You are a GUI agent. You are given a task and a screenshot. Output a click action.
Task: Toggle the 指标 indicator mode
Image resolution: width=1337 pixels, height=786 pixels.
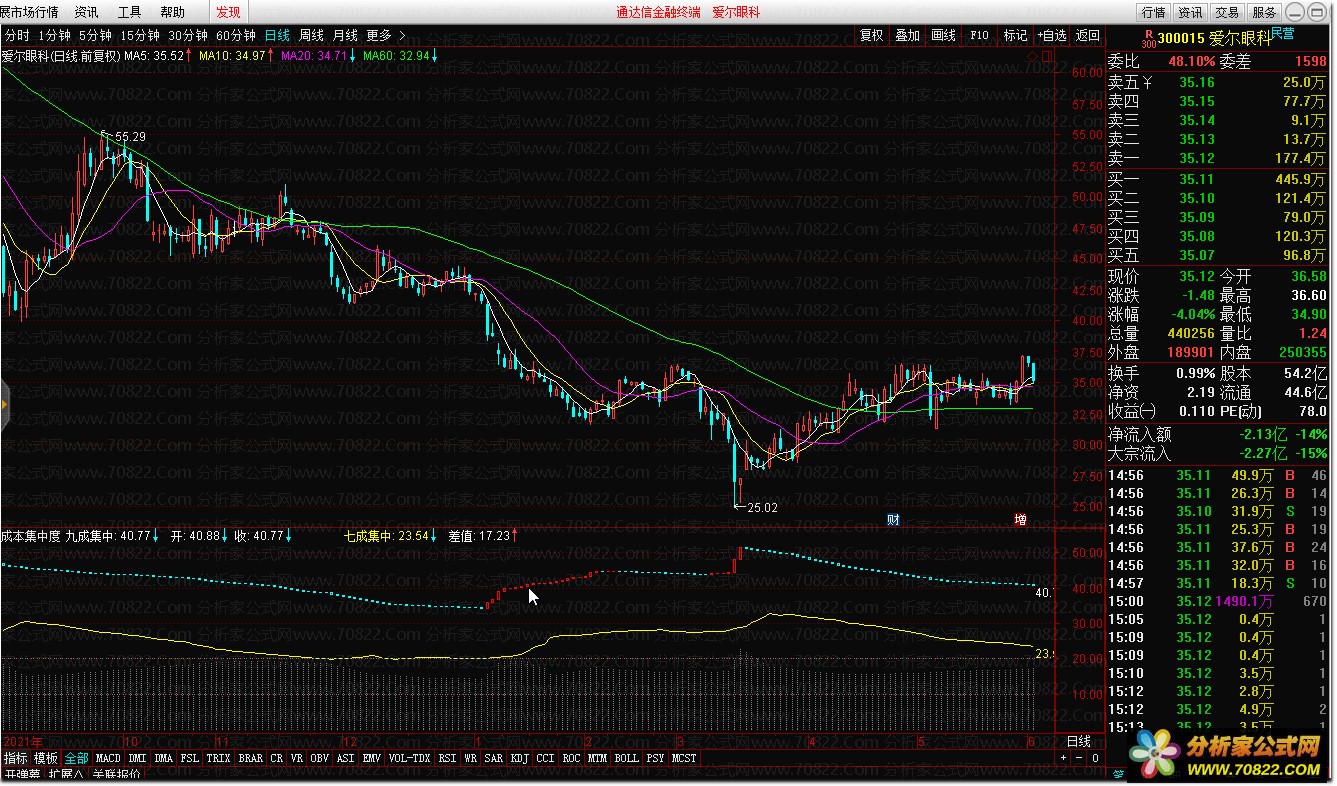click(x=15, y=758)
